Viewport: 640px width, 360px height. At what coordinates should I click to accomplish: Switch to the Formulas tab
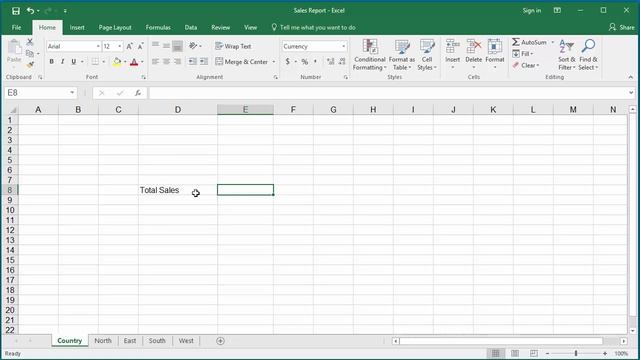coord(158,27)
